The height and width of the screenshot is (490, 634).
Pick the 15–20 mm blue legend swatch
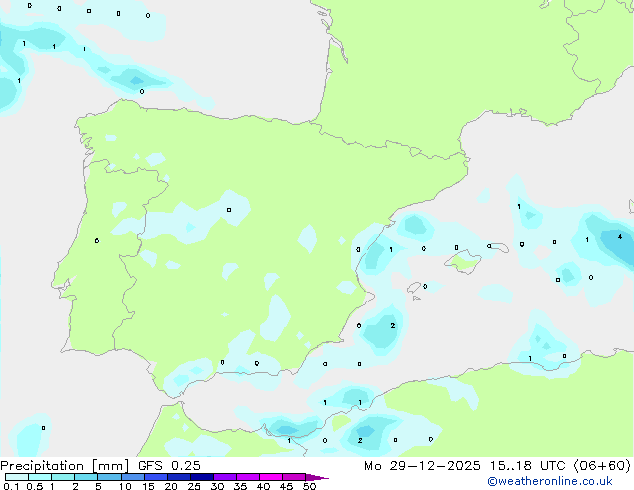coord(155,477)
